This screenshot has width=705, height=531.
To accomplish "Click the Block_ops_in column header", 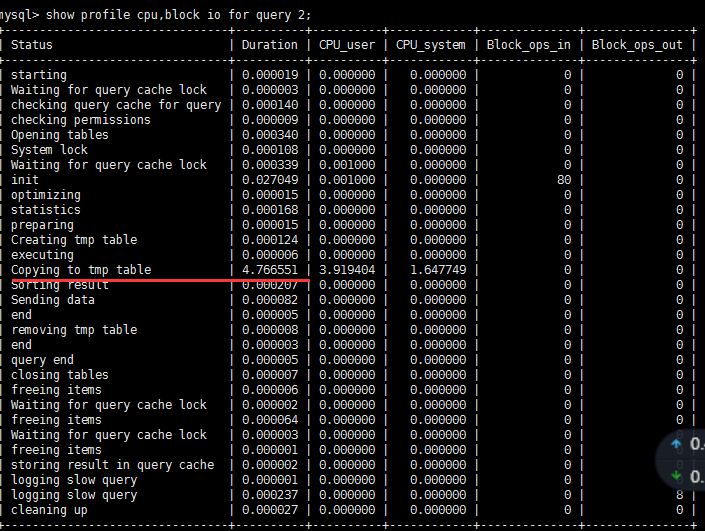I will pos(529,45).
